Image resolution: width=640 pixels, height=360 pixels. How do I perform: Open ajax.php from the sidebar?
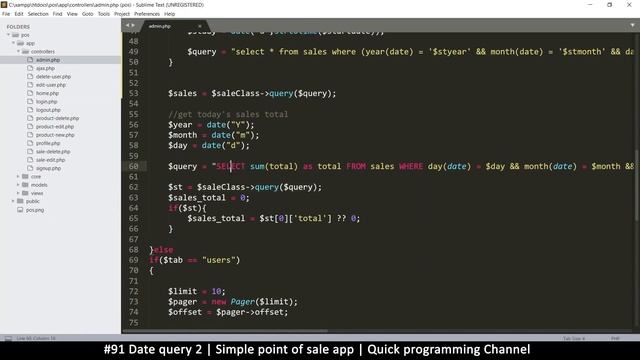click(45, 68)
